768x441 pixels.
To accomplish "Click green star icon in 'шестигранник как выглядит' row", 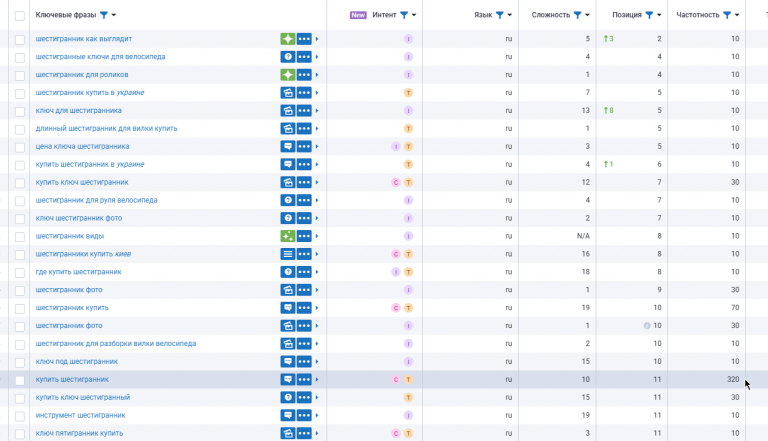I will tap(288, 39).
